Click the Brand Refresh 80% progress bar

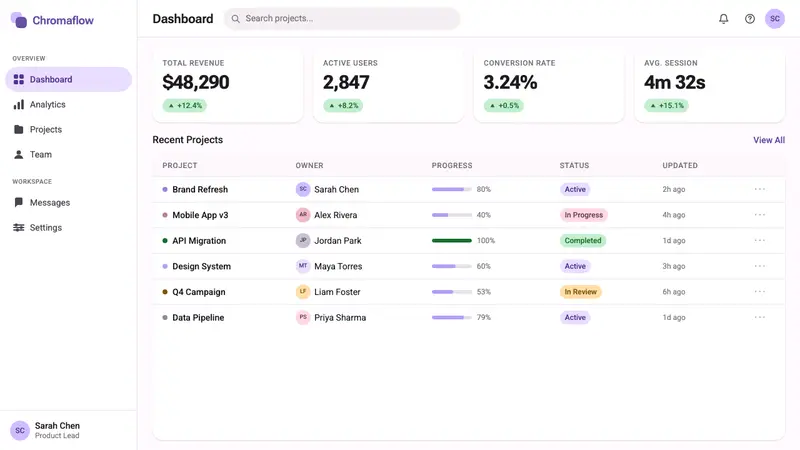452,189
